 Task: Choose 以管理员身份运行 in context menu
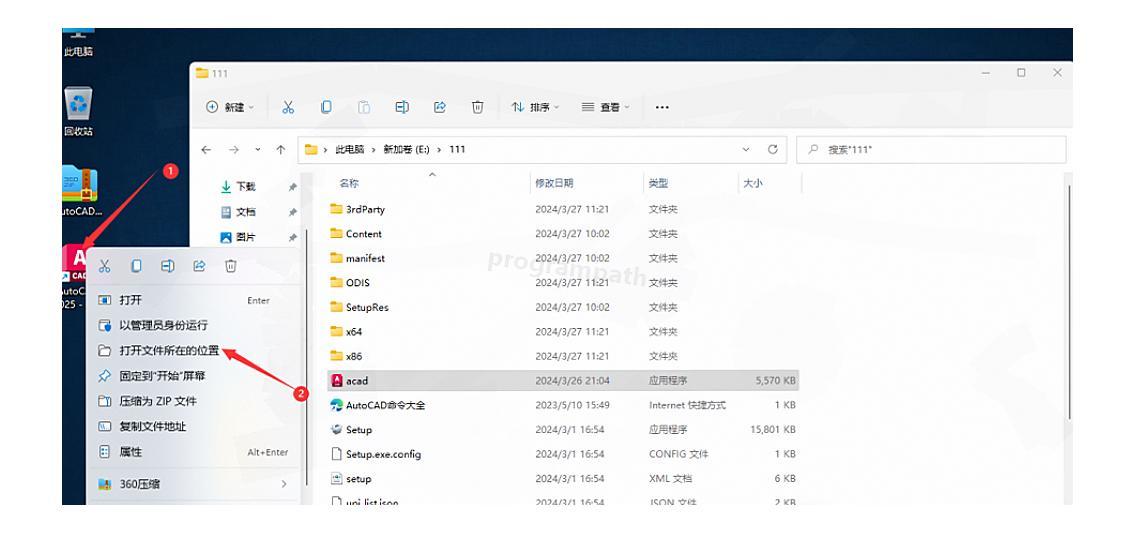click(193, 325)
